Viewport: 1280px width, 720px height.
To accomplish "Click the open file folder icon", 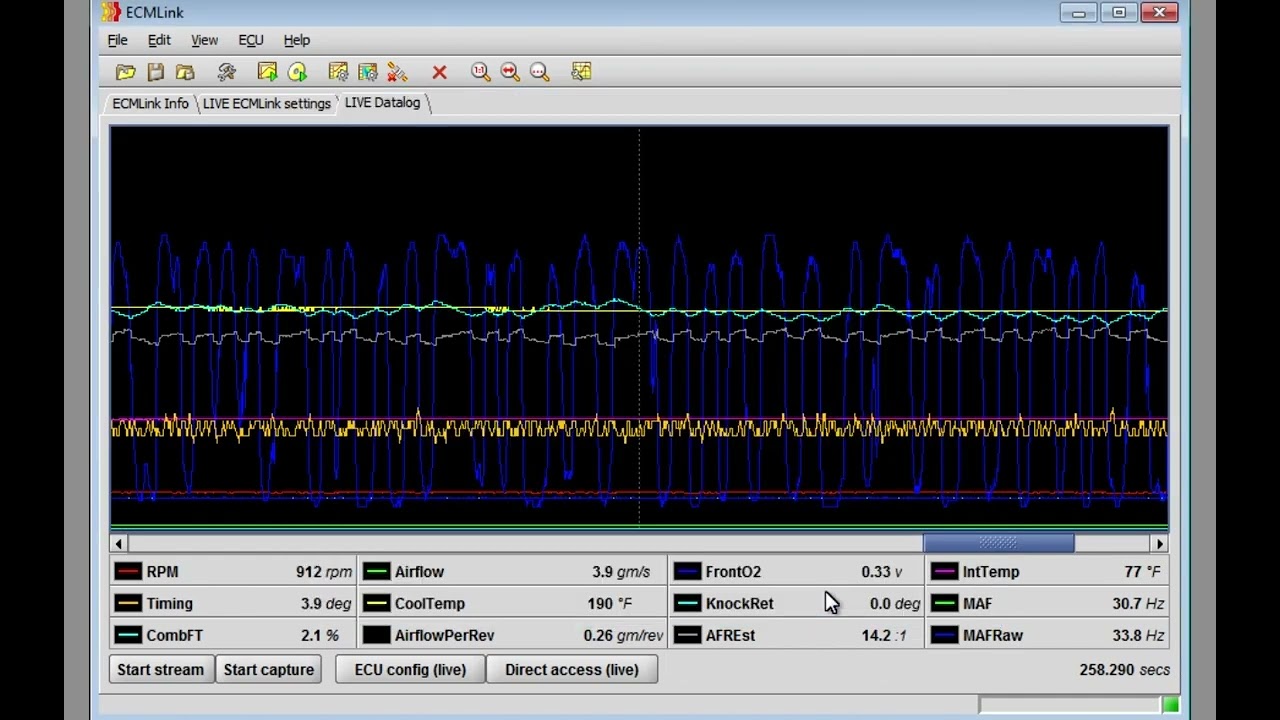I will pos(125,72).
